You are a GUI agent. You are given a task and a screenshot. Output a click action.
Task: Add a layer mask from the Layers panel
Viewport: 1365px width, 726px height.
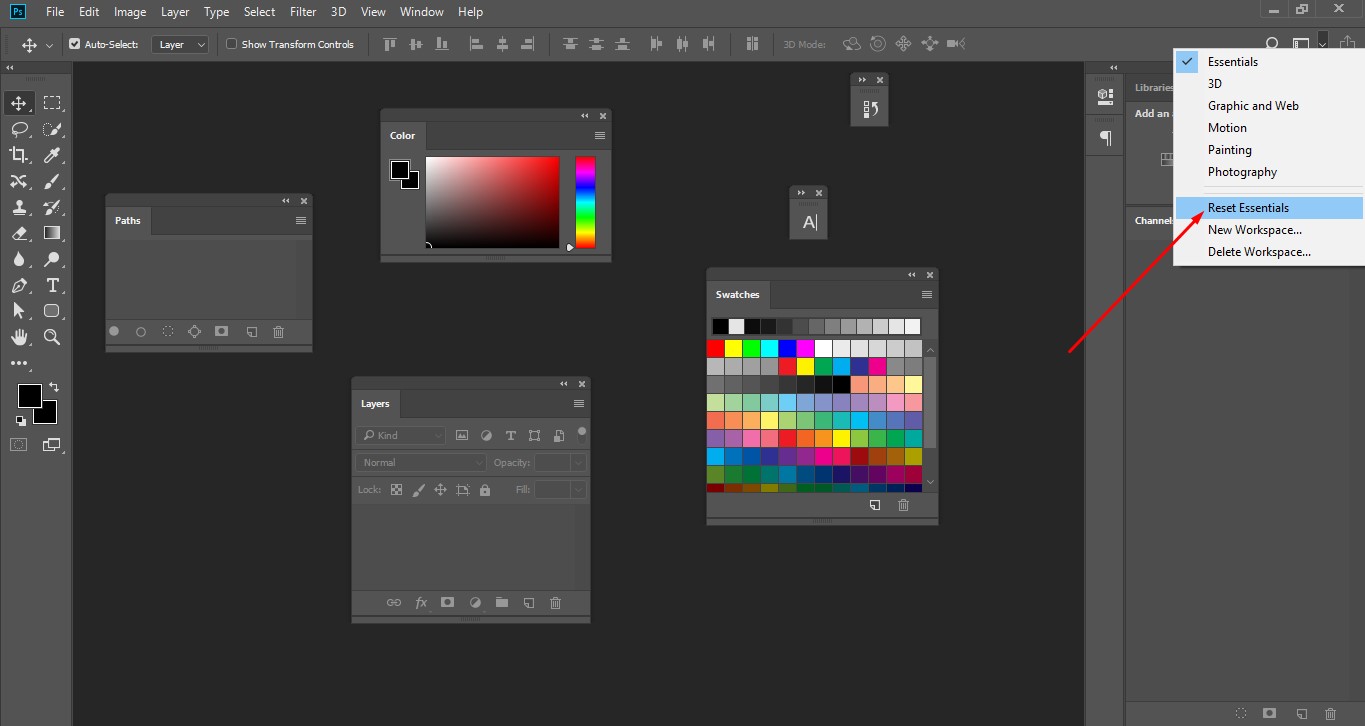click(x=447, y=602)
